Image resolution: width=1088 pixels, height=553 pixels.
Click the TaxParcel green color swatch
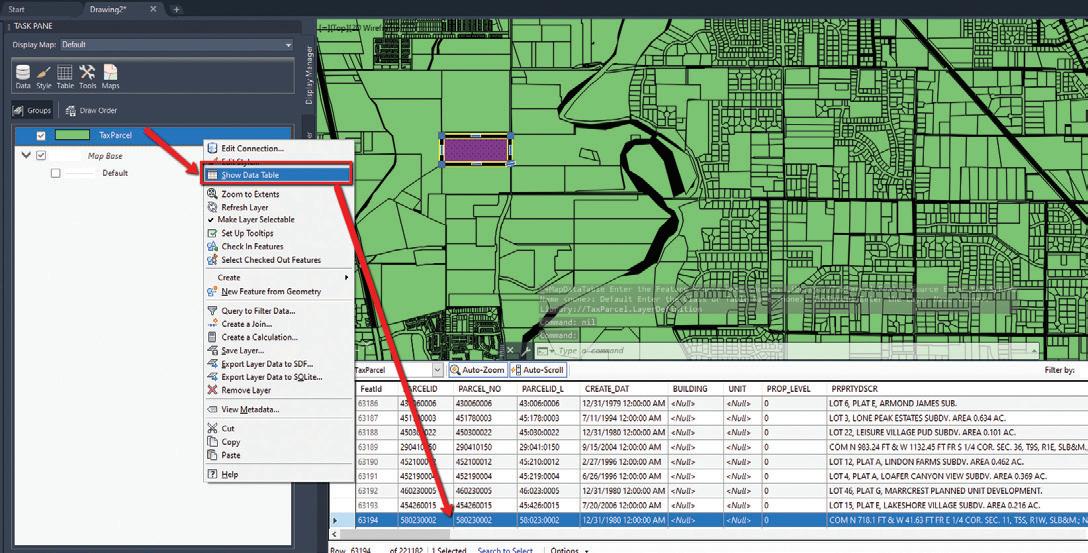[72, 135]
